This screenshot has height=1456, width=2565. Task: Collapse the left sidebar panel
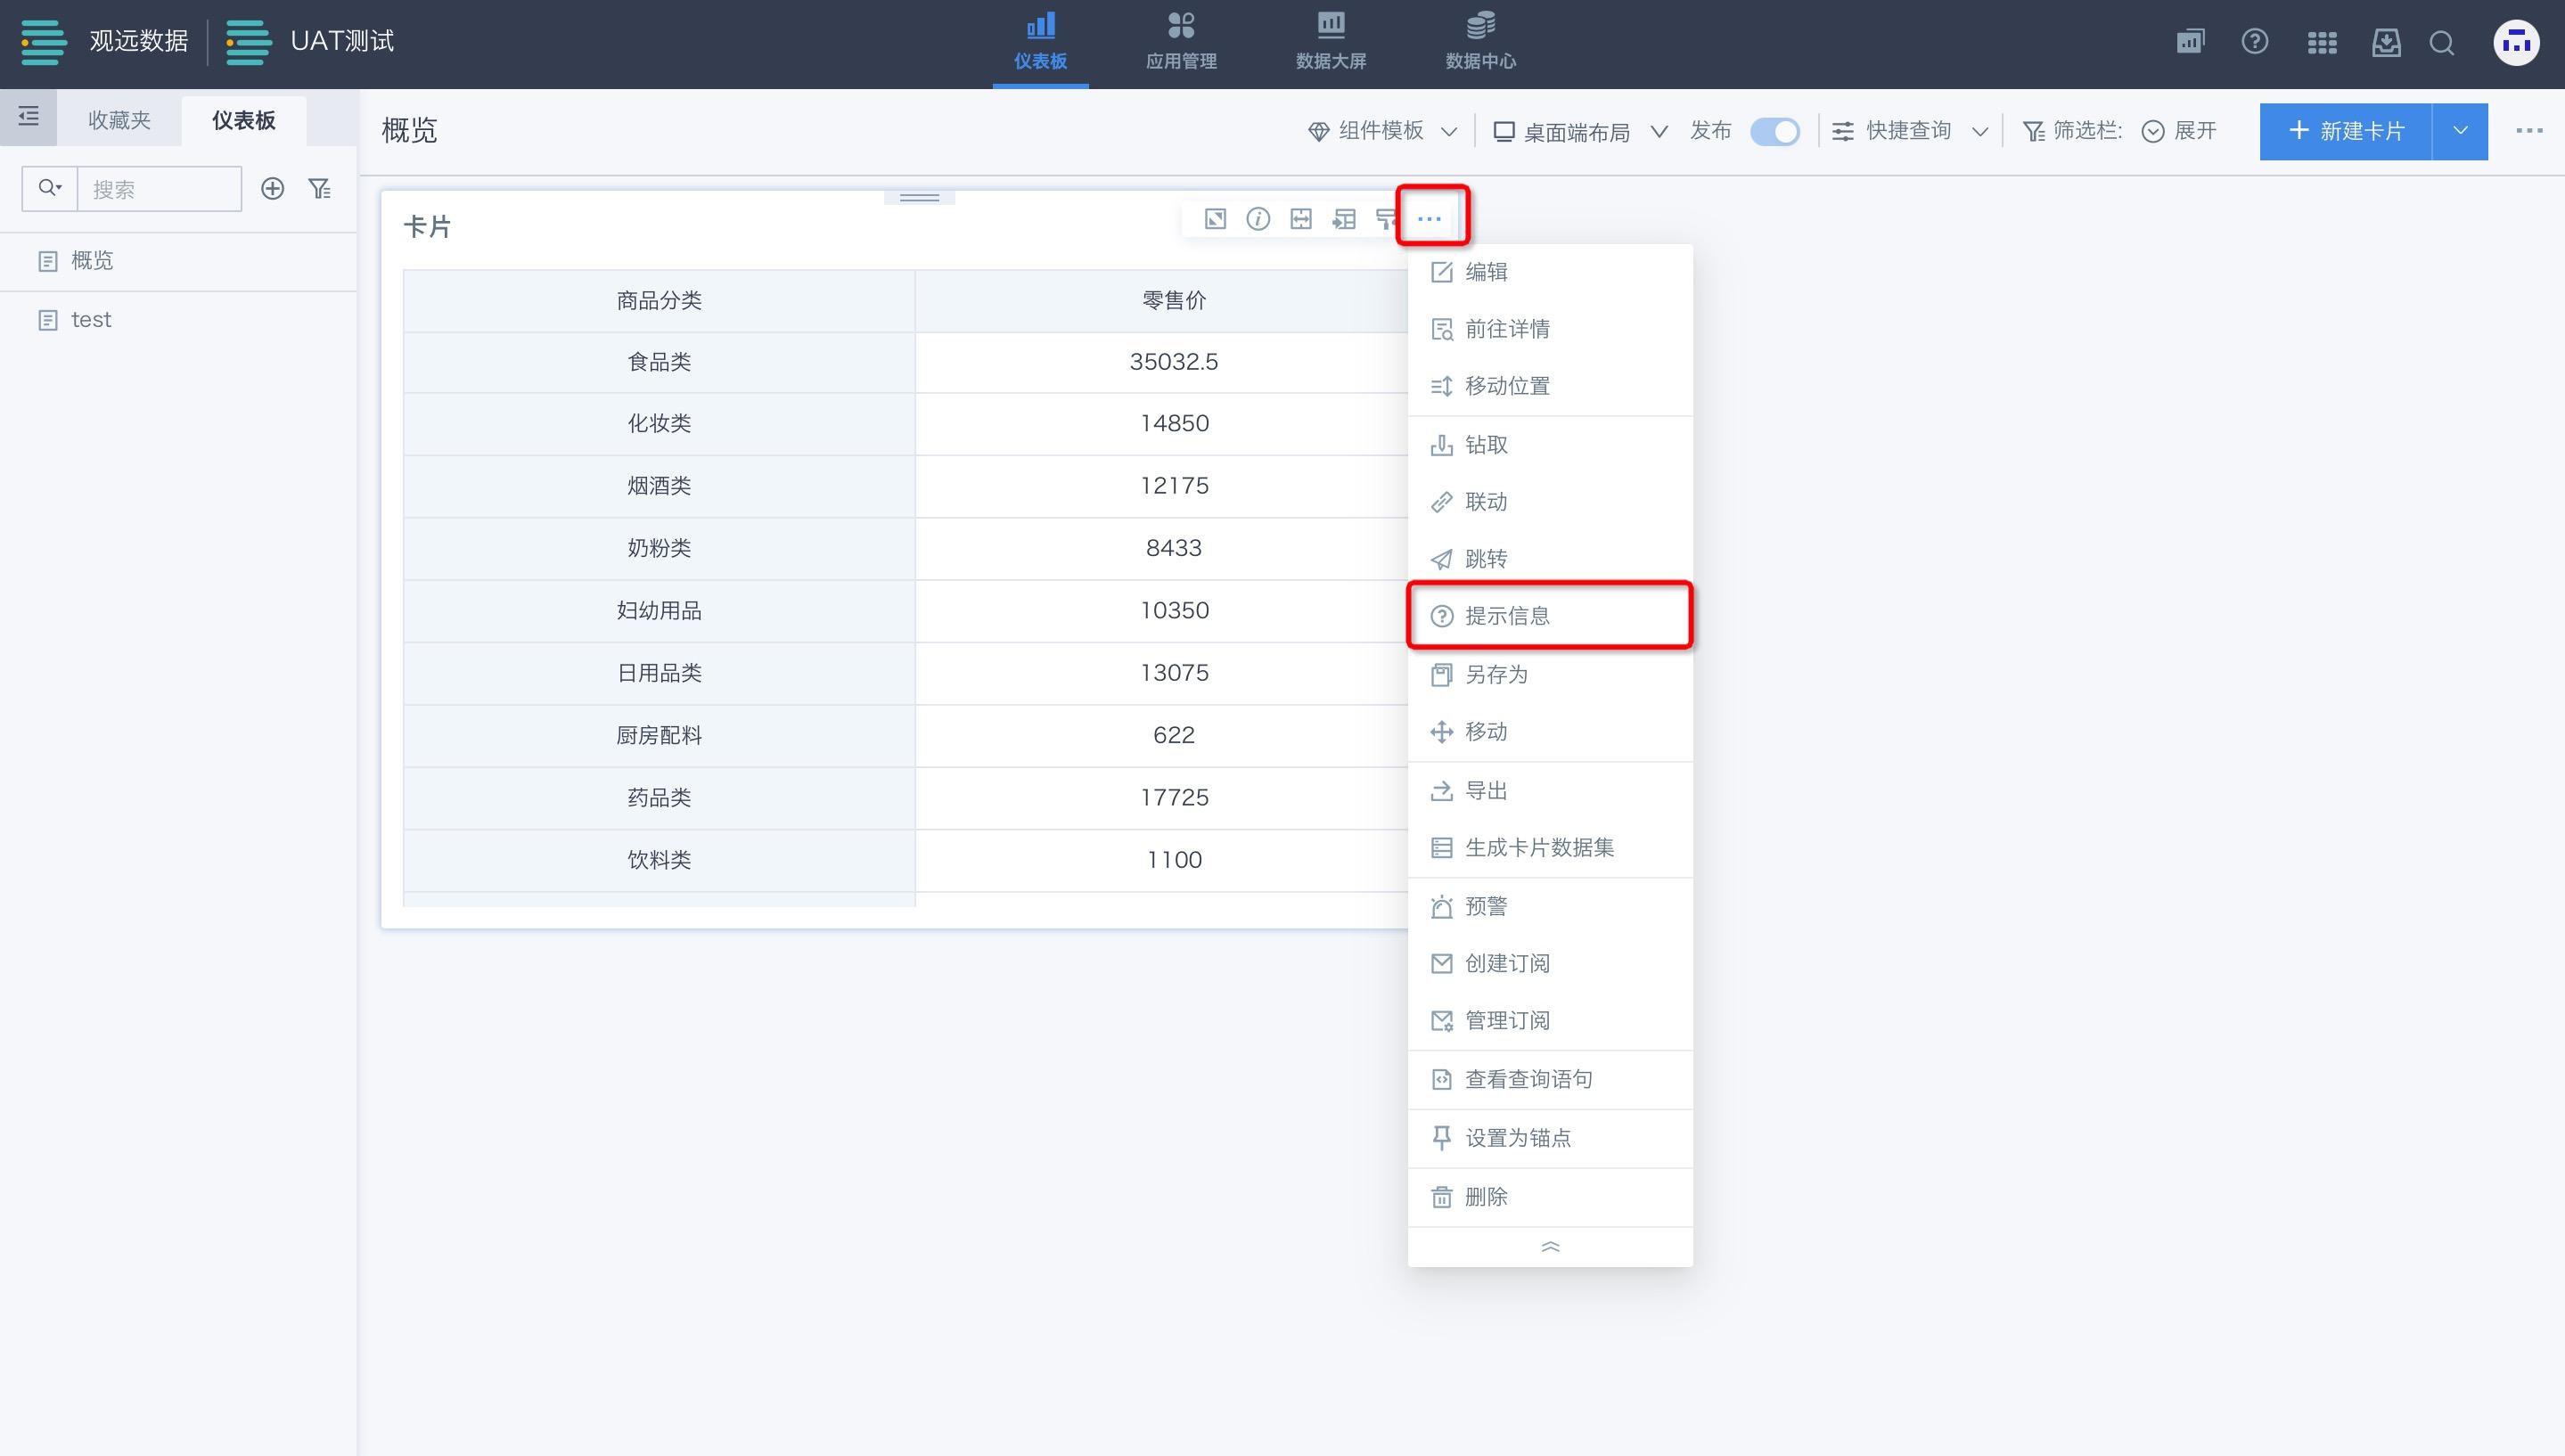pos(29,117)
